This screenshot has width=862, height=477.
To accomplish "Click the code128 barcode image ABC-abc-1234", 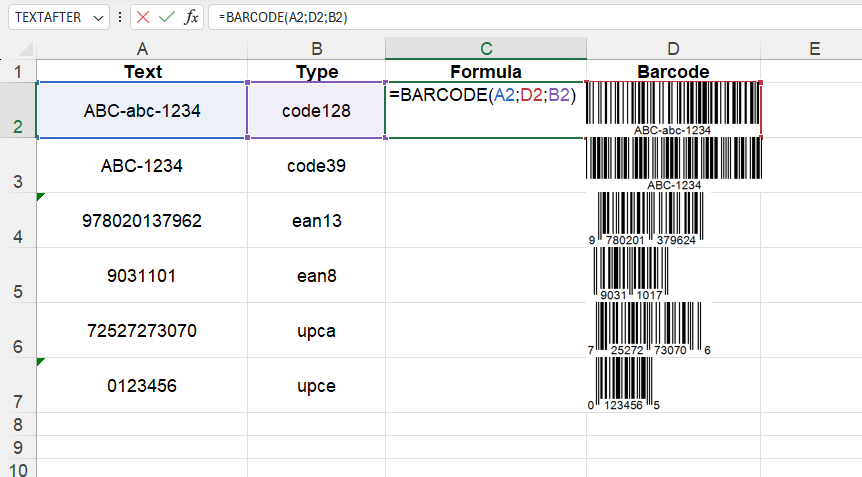I will click(x=673, y=109).
